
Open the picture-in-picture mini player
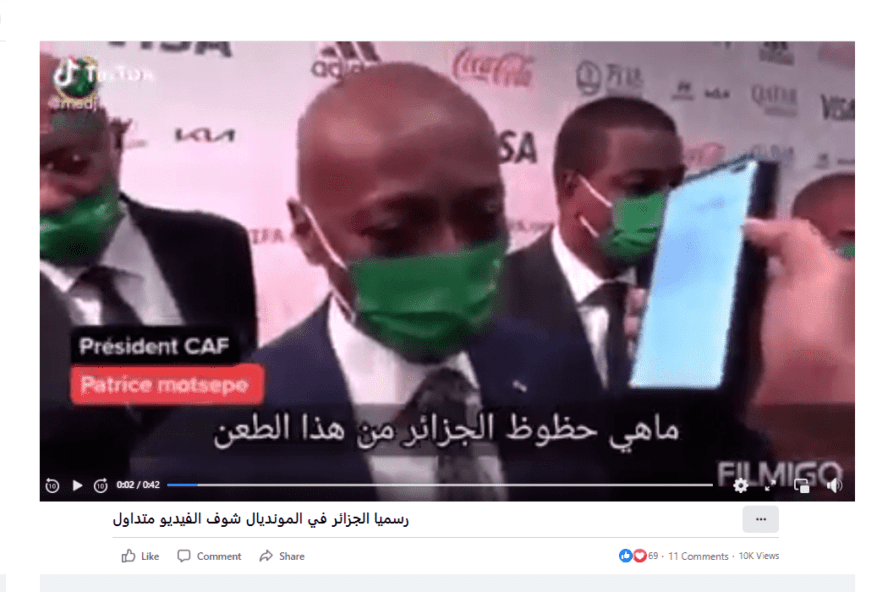pyautogui.click(x=801, y=485)
